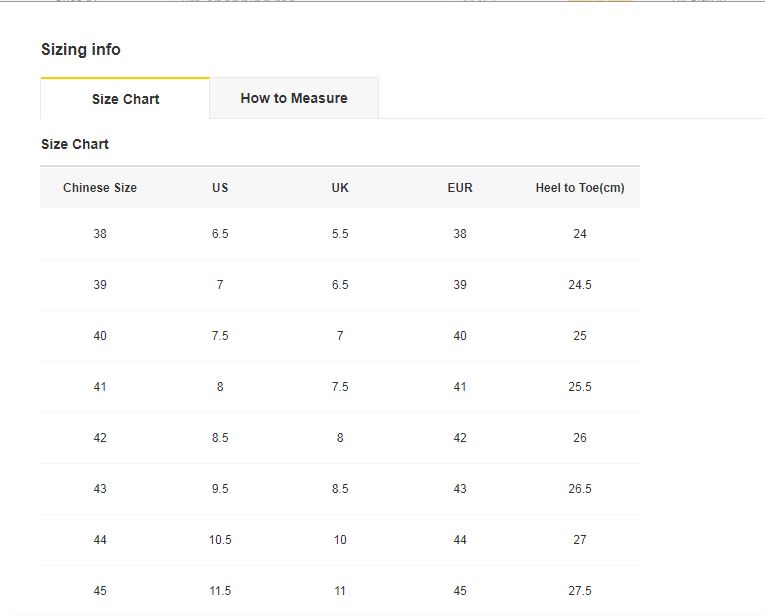Select US size 11.5 cell

[x=220, y=591]
